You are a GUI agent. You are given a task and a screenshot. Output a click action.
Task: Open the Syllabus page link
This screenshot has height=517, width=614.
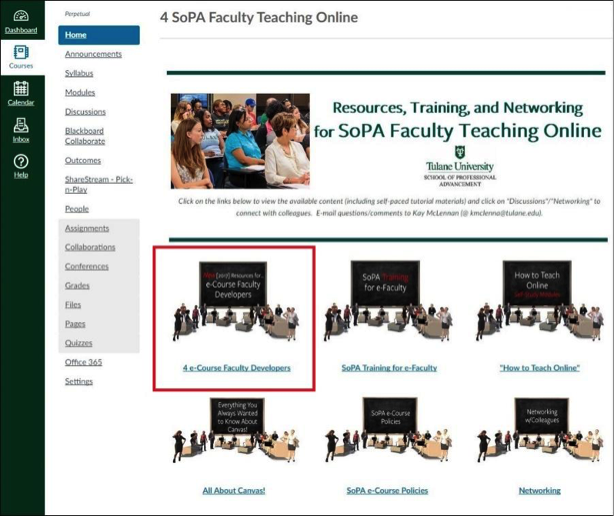79,73
